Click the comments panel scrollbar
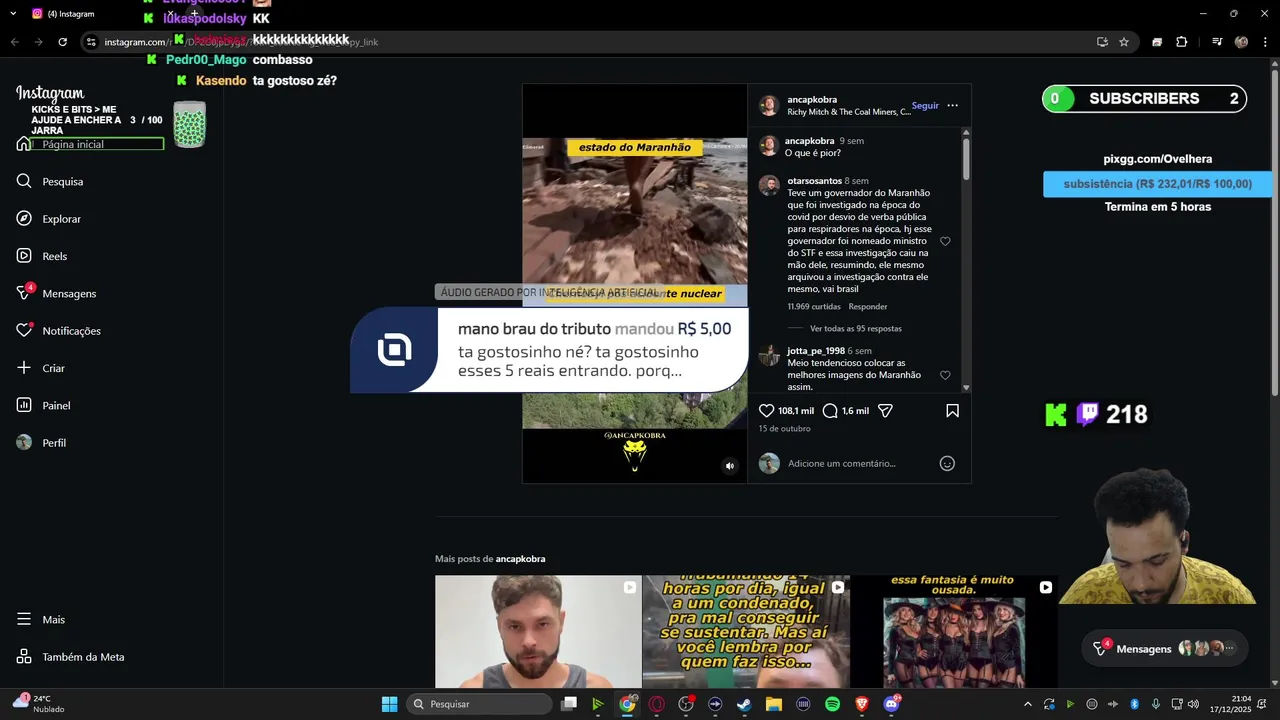The width and height of the screenshot is (1280, 720). point(966,159)
